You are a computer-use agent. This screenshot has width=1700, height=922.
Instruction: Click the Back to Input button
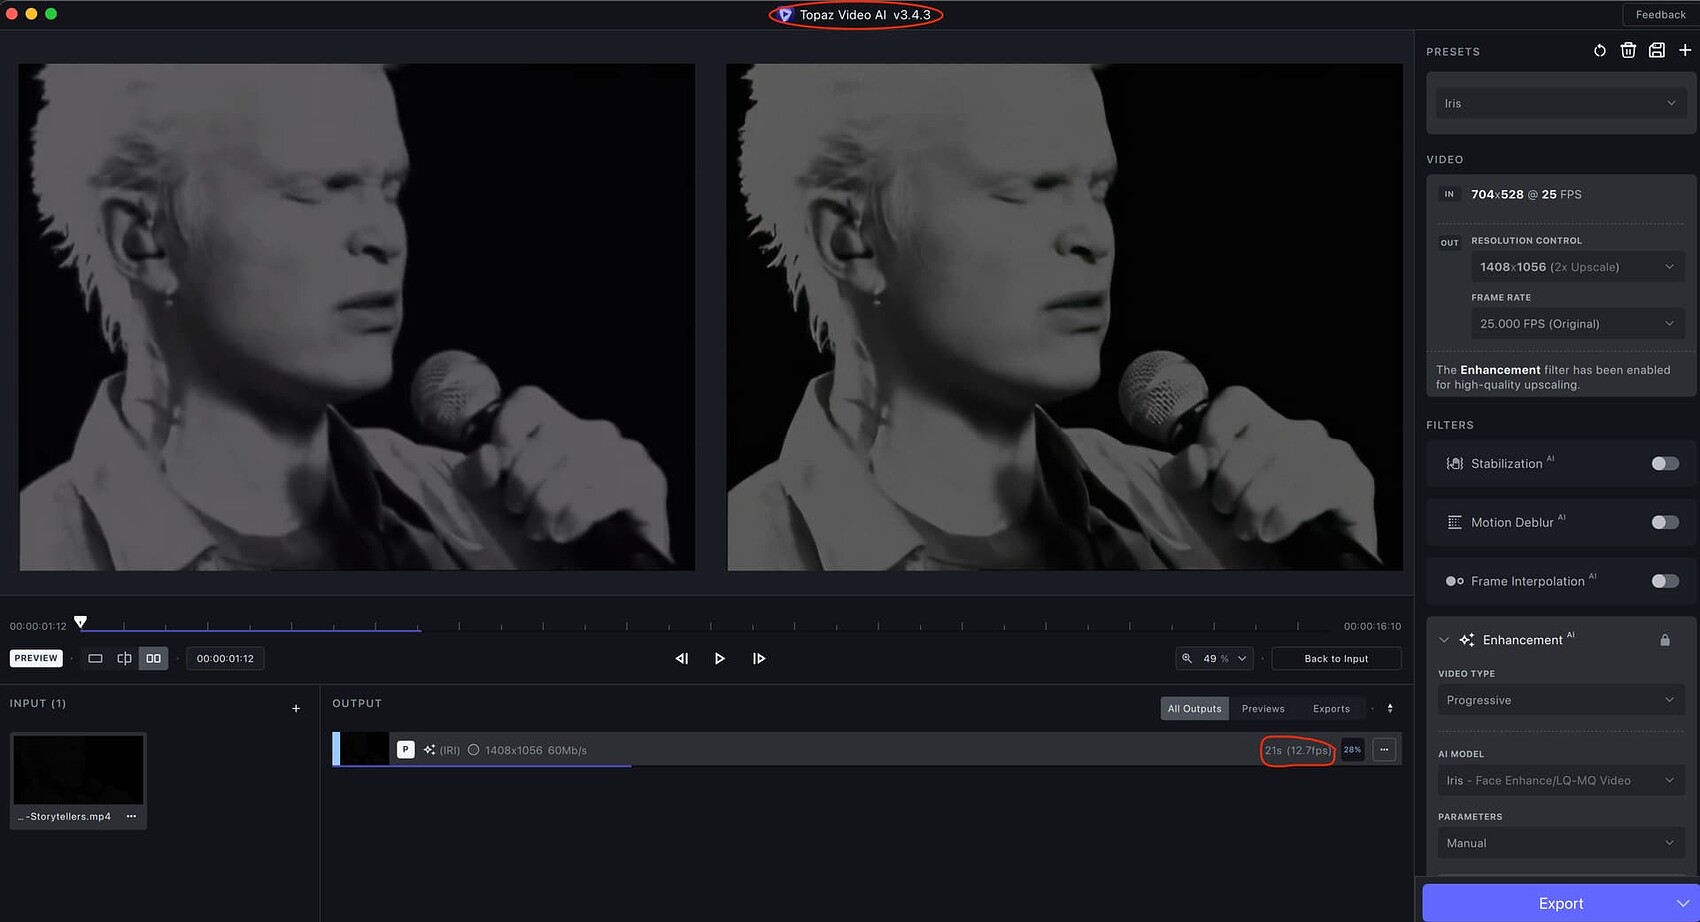(1336, 658)
